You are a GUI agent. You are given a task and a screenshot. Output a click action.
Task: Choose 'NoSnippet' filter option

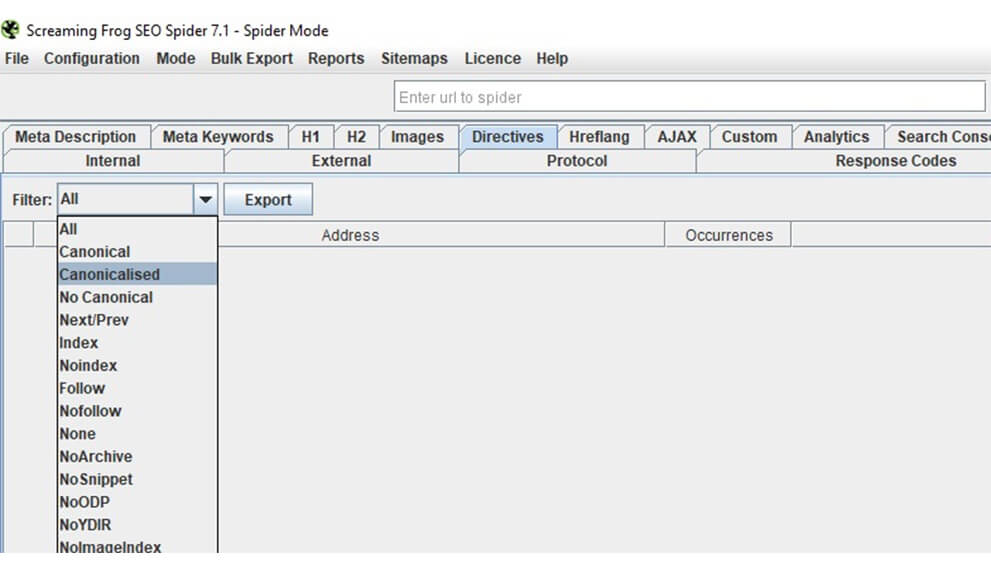[137, 479]
